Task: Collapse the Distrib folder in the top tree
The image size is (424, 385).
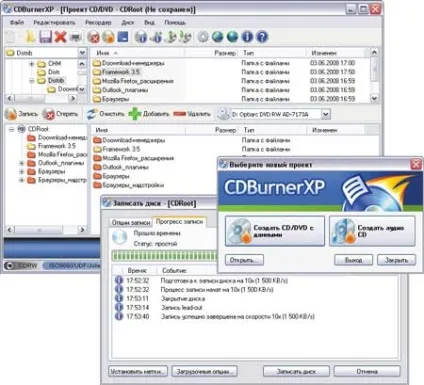Action: click(x=32, y=81)
